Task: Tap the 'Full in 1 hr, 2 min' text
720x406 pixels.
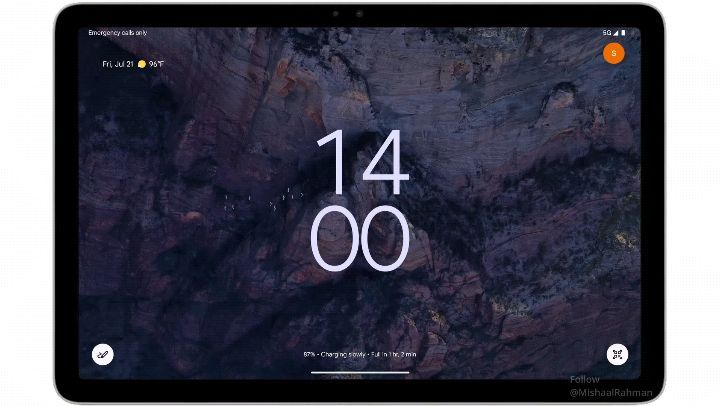Action: (x=395, y=354)
